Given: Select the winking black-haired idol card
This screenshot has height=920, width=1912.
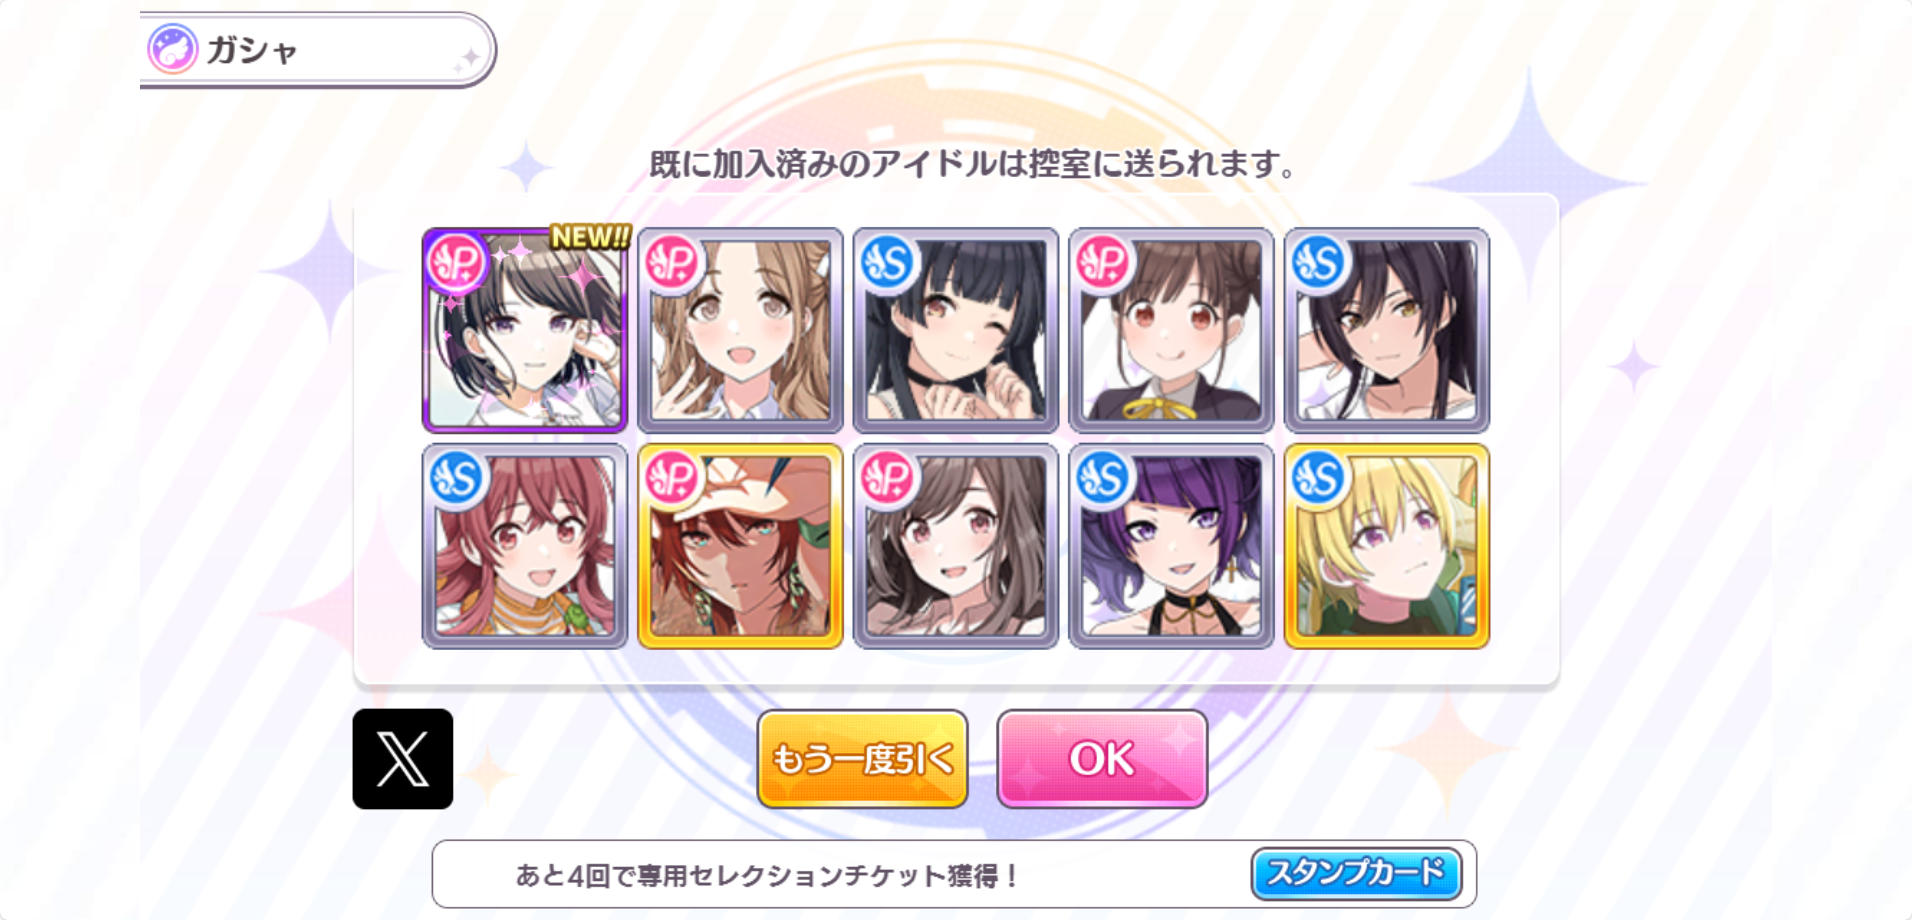Looking at the screenshot, I should click(x=956, y=330).
